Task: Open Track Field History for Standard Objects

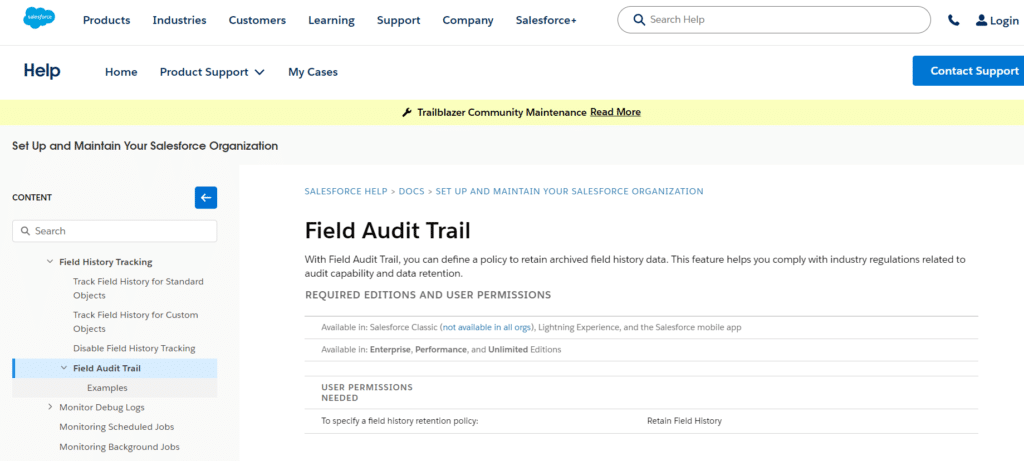Action: coord(138,289)
